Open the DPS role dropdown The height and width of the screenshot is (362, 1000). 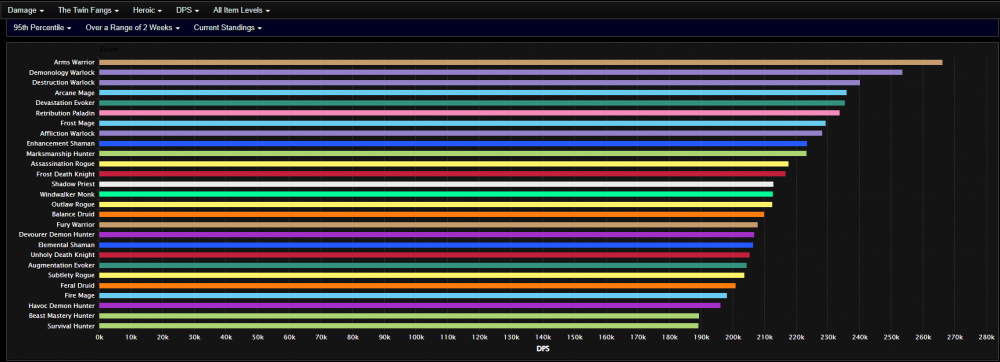(x=188, y=11)
